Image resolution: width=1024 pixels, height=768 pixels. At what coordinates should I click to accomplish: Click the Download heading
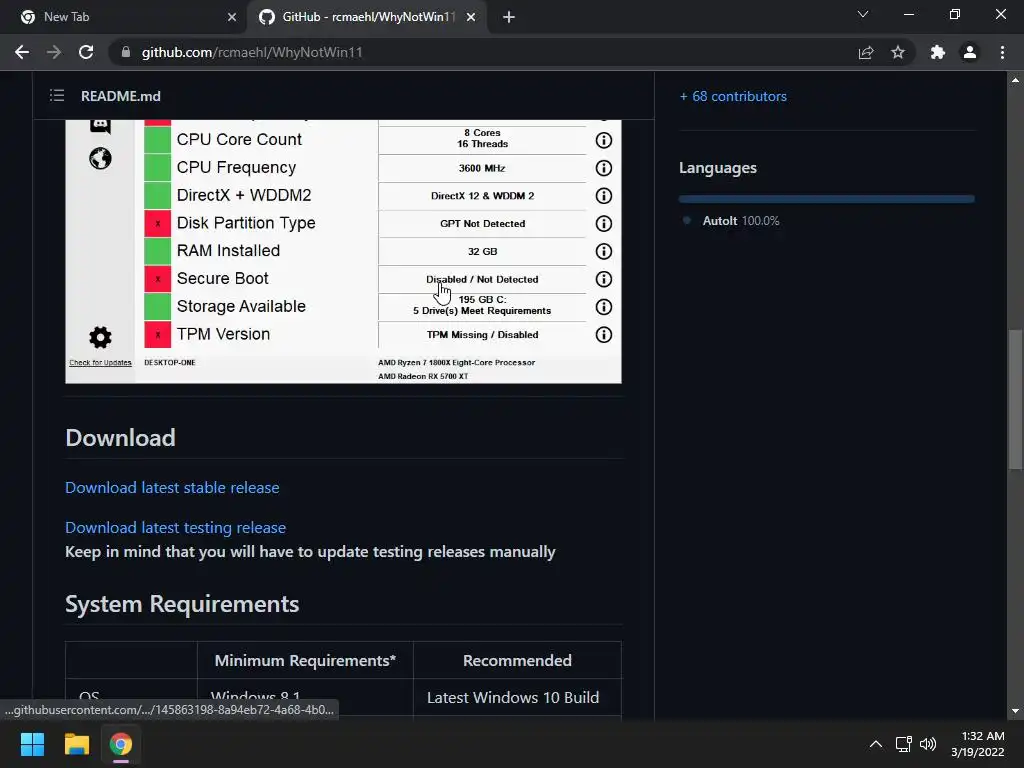tap(121, 438)
